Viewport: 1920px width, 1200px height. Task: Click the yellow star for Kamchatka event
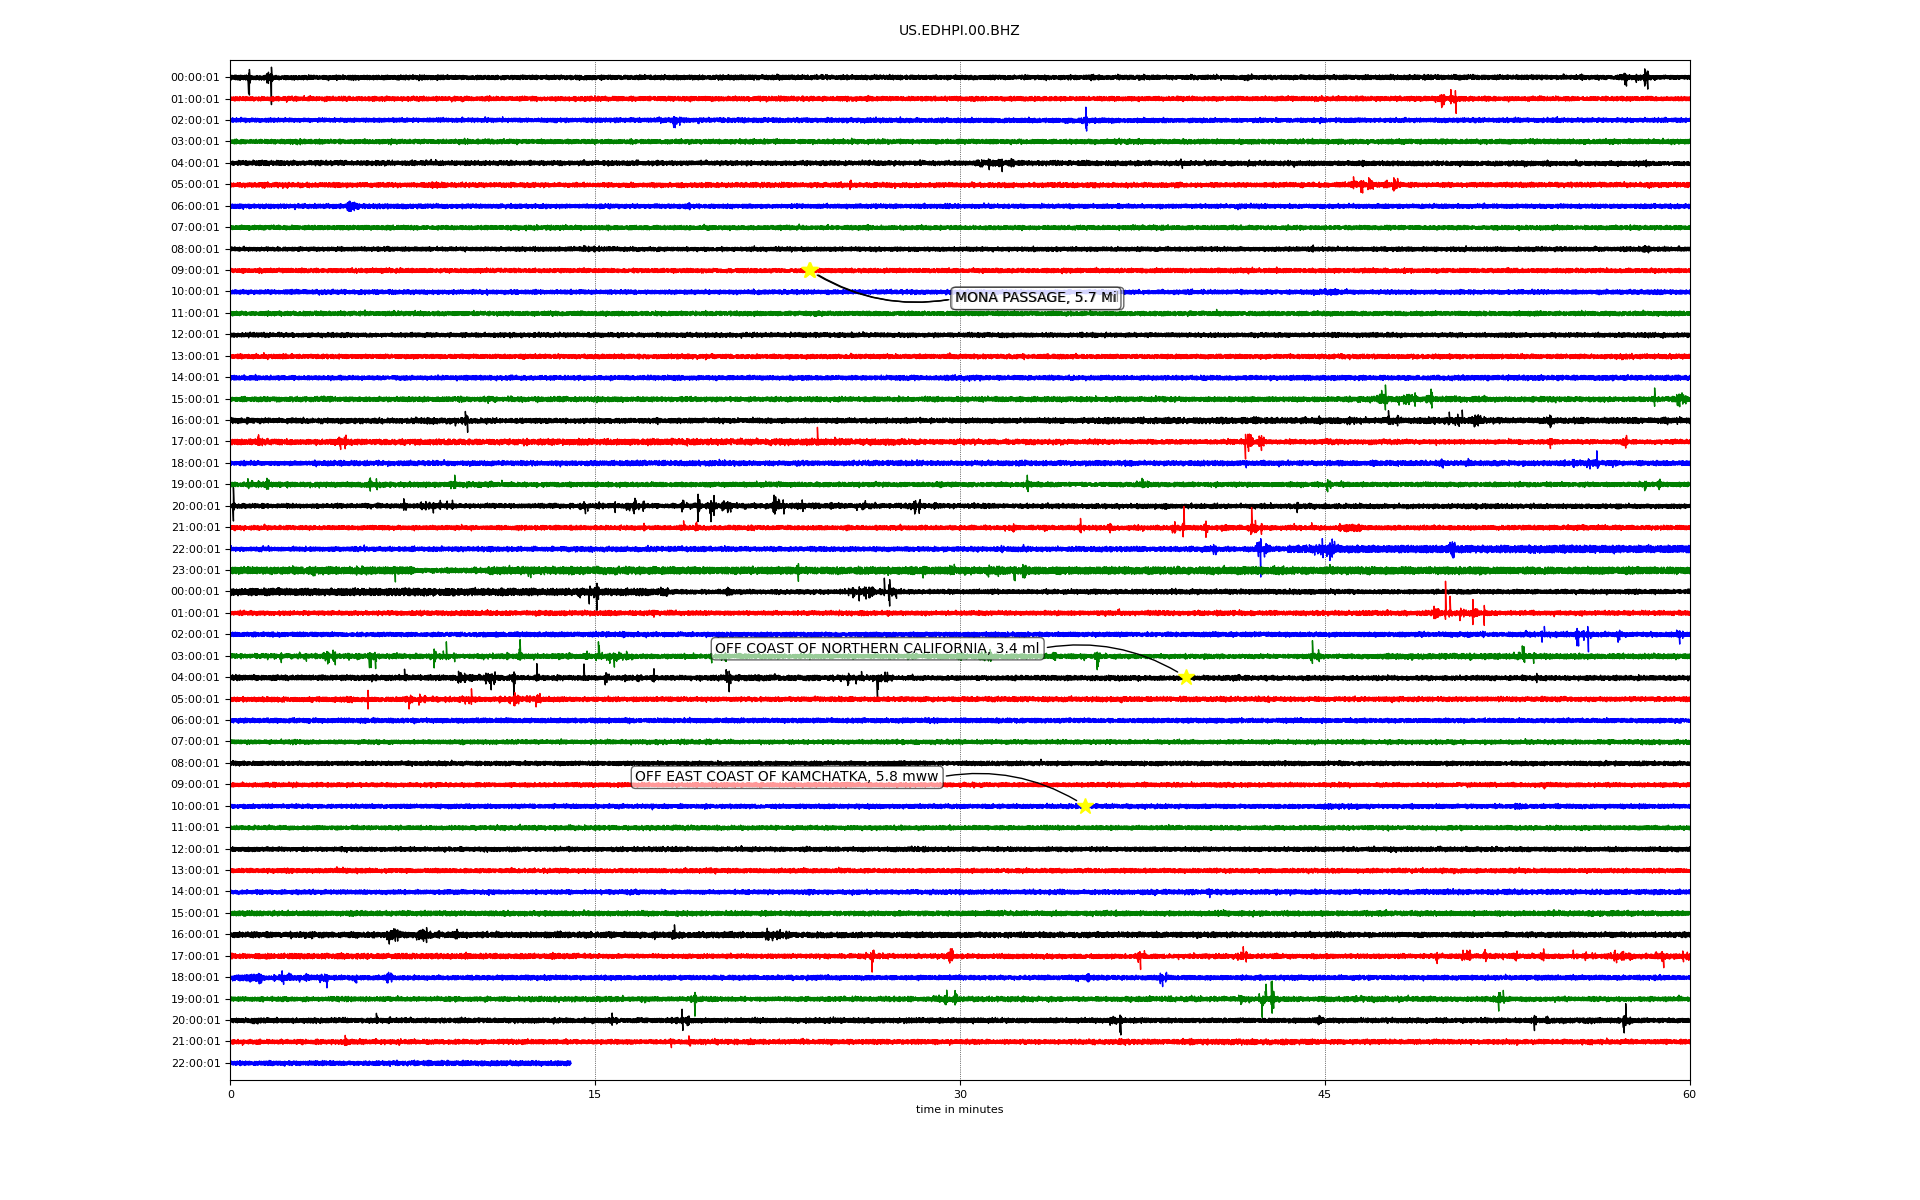(1085, 806)
